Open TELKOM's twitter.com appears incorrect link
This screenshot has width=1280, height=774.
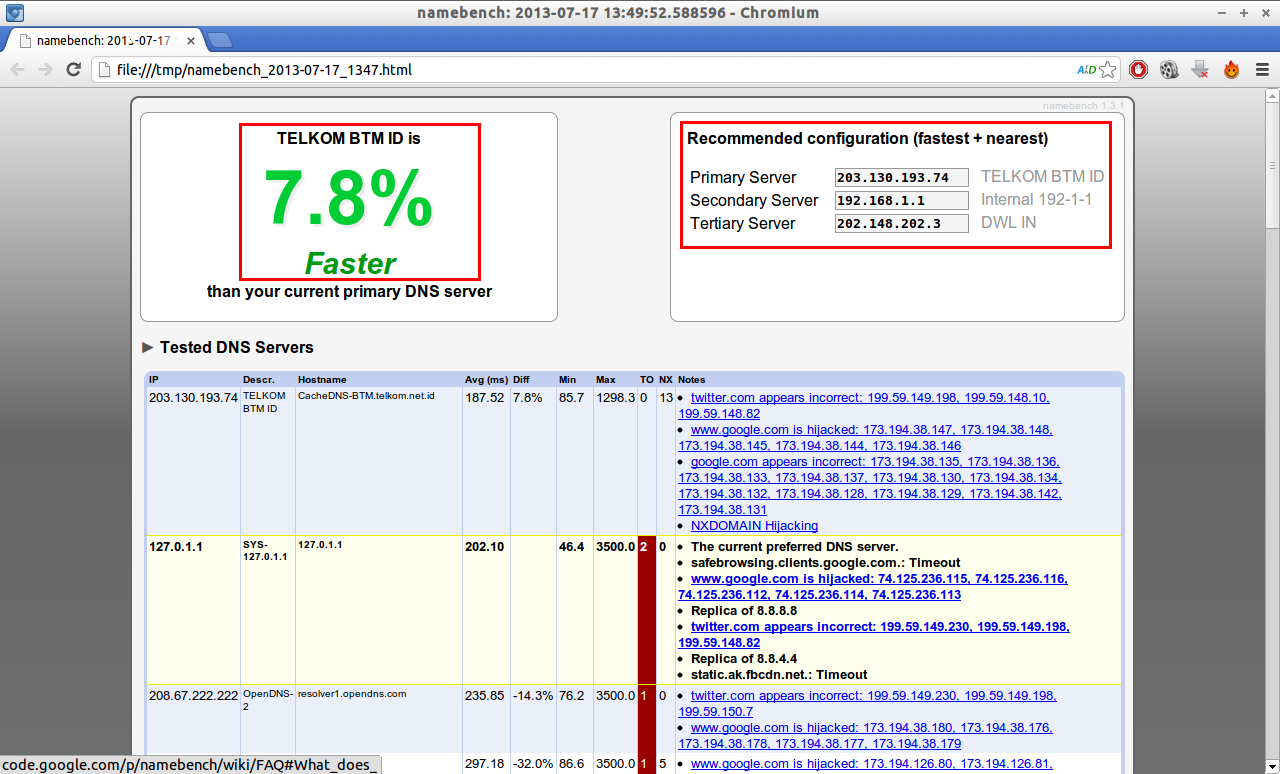(865, 405)
